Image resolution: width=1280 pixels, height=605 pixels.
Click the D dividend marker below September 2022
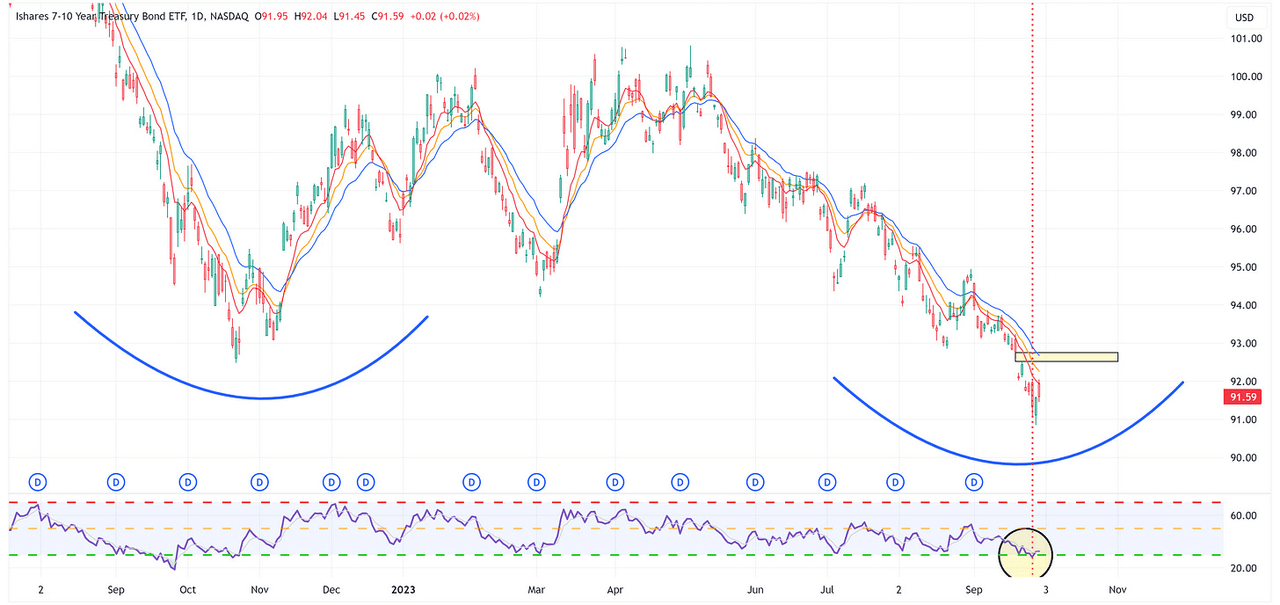115,481
